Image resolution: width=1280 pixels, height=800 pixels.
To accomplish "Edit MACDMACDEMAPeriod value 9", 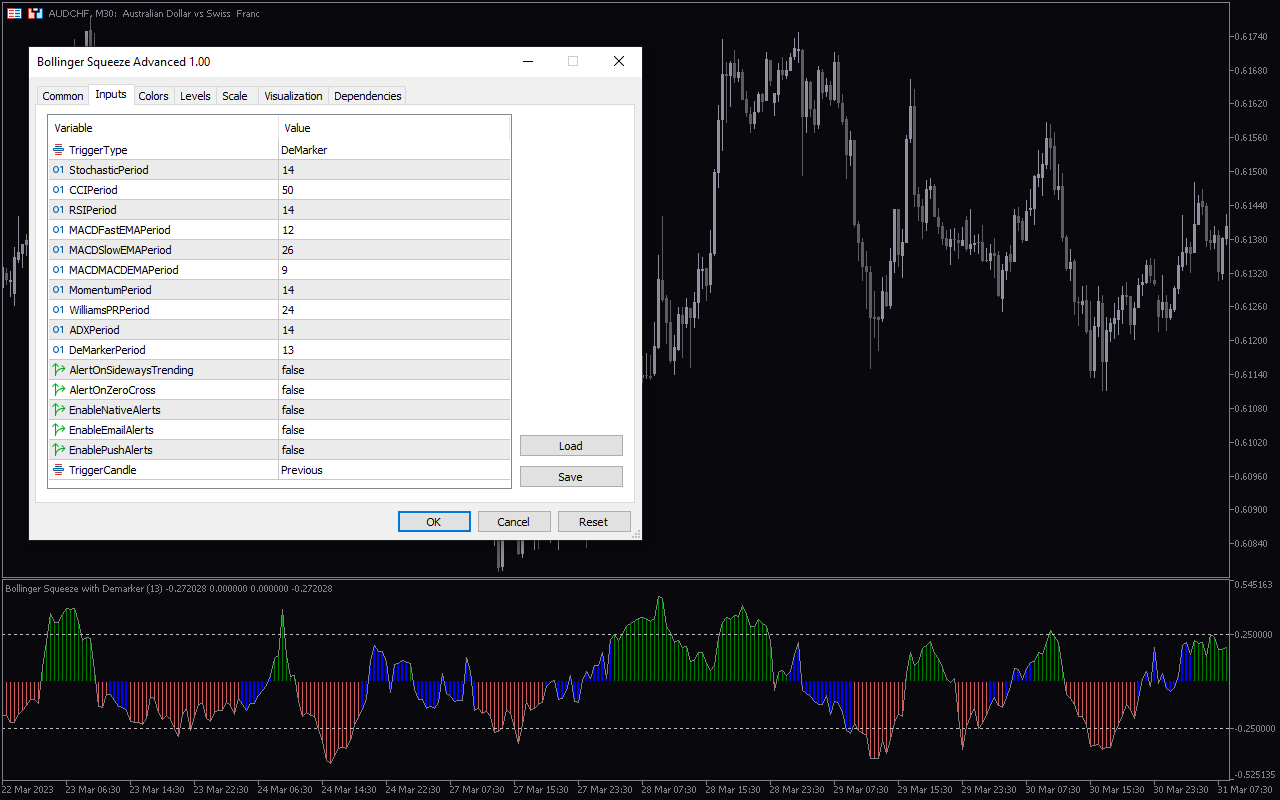I will pos(394,270).
